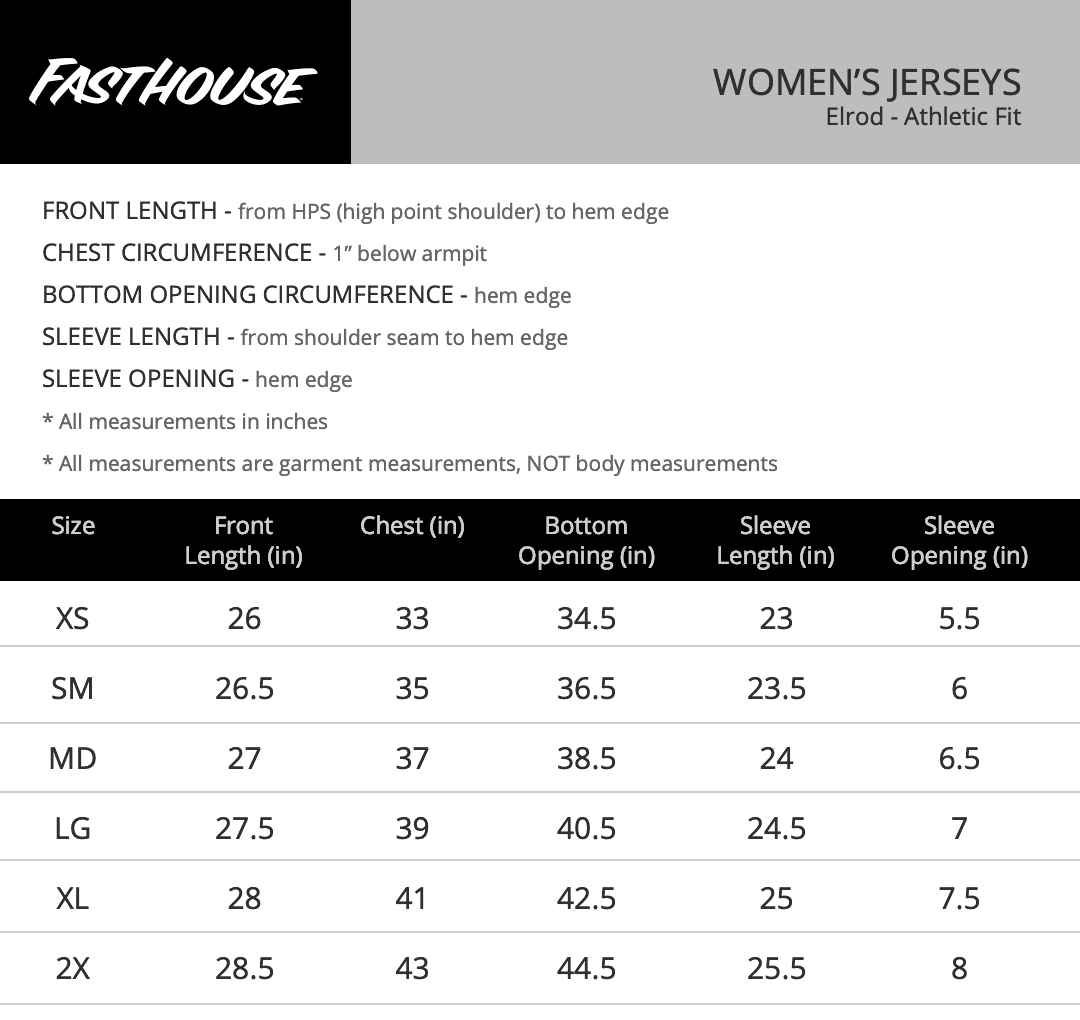This screenshot has height=1020, width=1080.
Task: Click the Chest Circumference definition line
Action: point(264,253)
